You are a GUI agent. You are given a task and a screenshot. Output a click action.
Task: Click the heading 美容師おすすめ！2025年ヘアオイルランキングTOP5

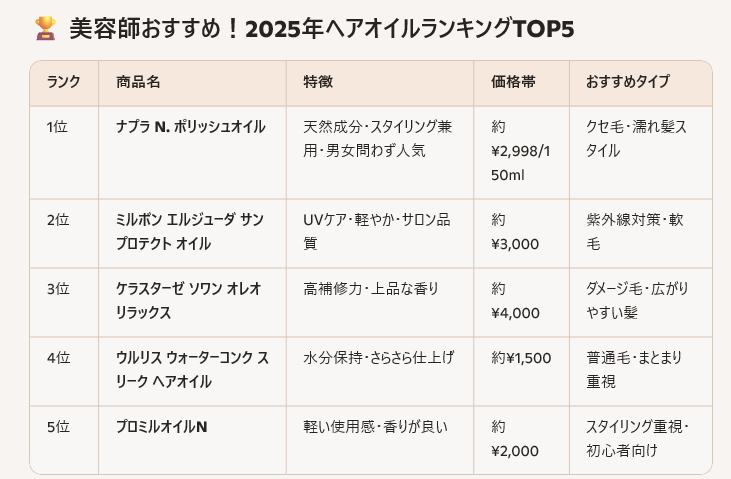click(321, 28)
